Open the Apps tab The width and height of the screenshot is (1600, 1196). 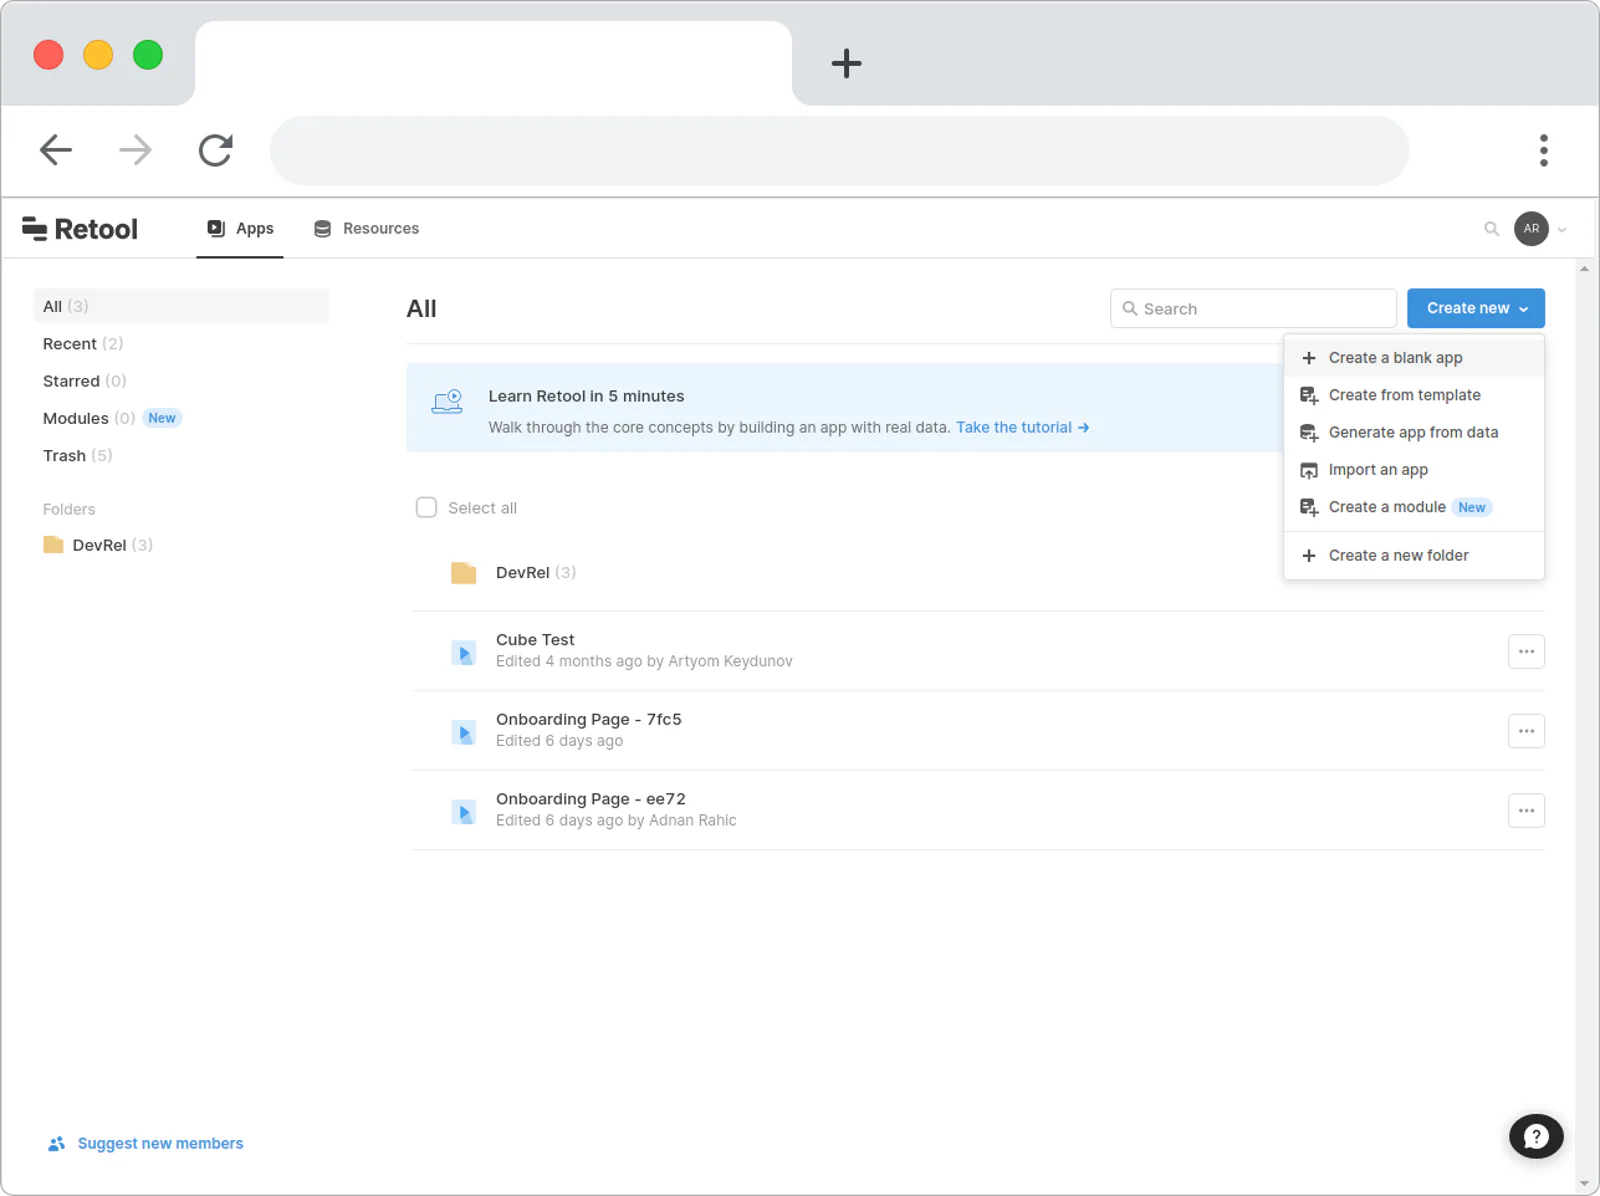240,228
